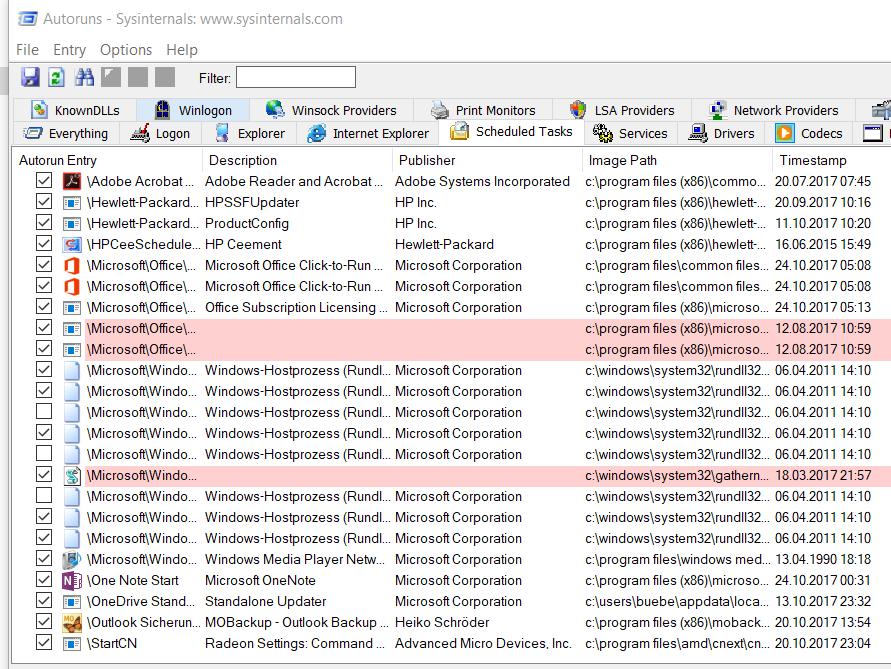This screenshot has width=891, height=669.
Task: Click the Refresh toolbar icon
Action: 56,77
